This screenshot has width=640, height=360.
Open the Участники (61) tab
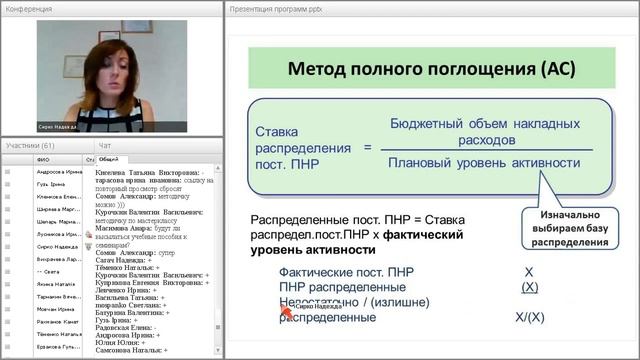(x=30, y=146)
